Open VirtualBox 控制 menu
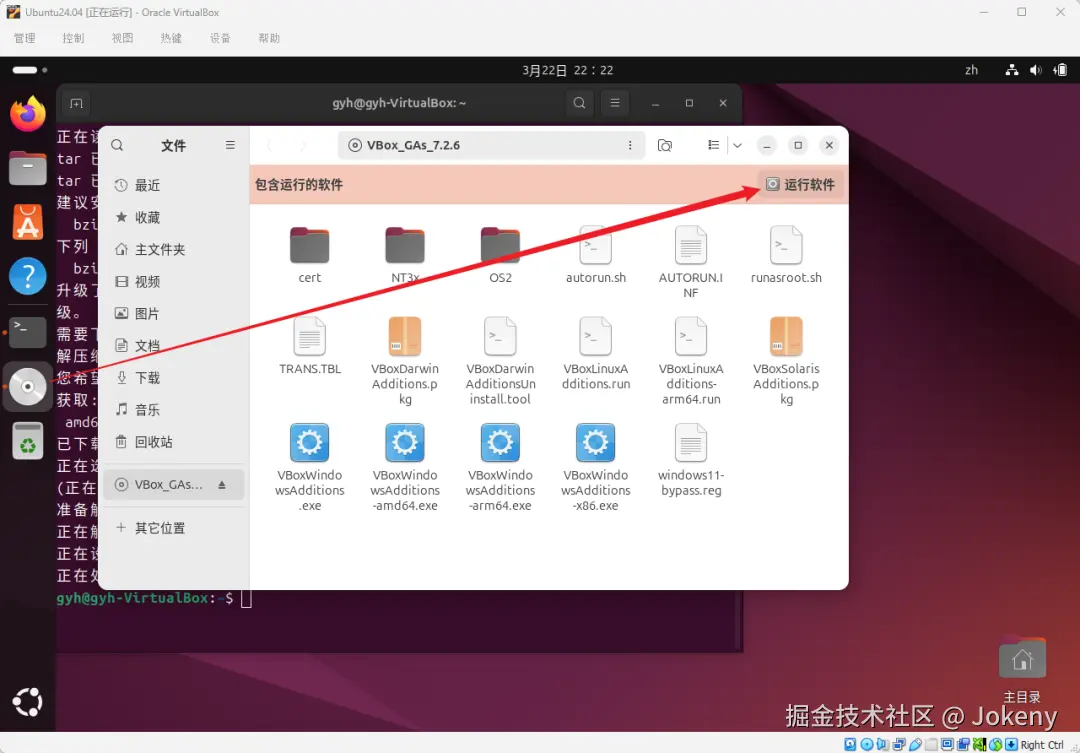This screenshot has width=1080, height=753. [73, 38]
